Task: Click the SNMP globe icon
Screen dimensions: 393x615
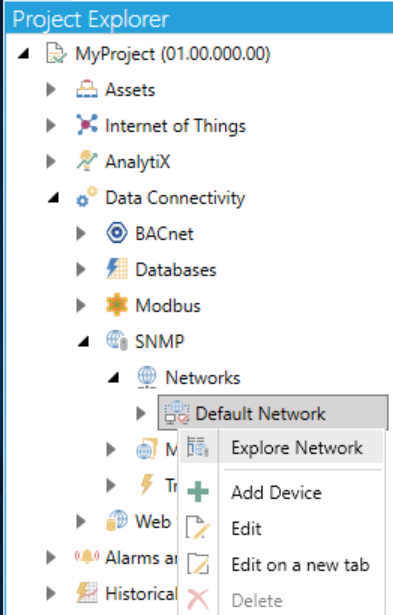Action: [117, 340]
